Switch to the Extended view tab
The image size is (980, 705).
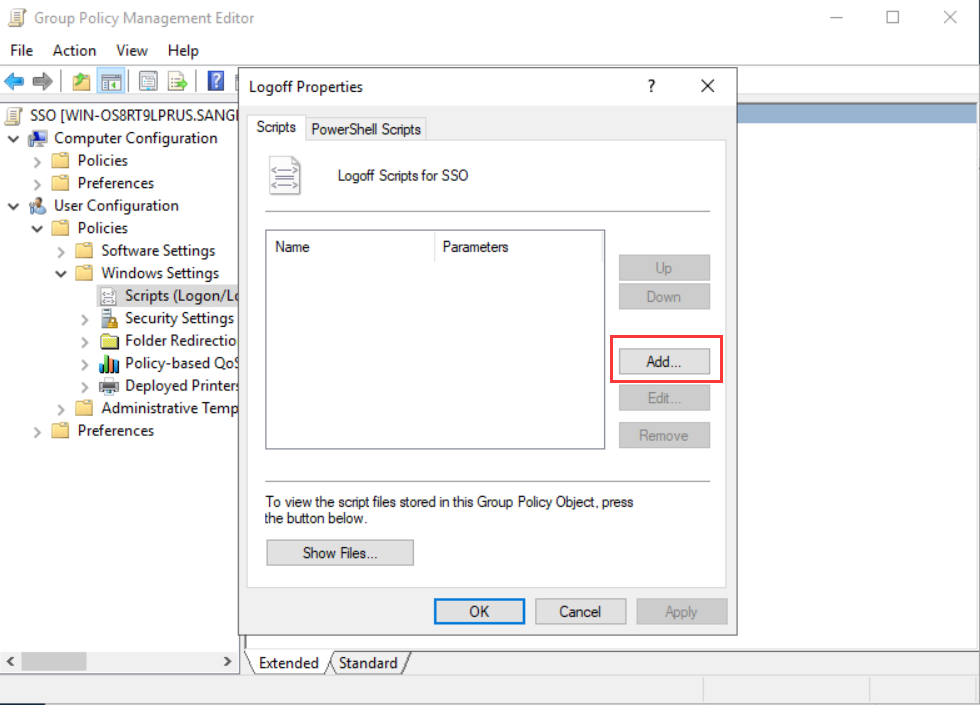click(x=289, y=662)
